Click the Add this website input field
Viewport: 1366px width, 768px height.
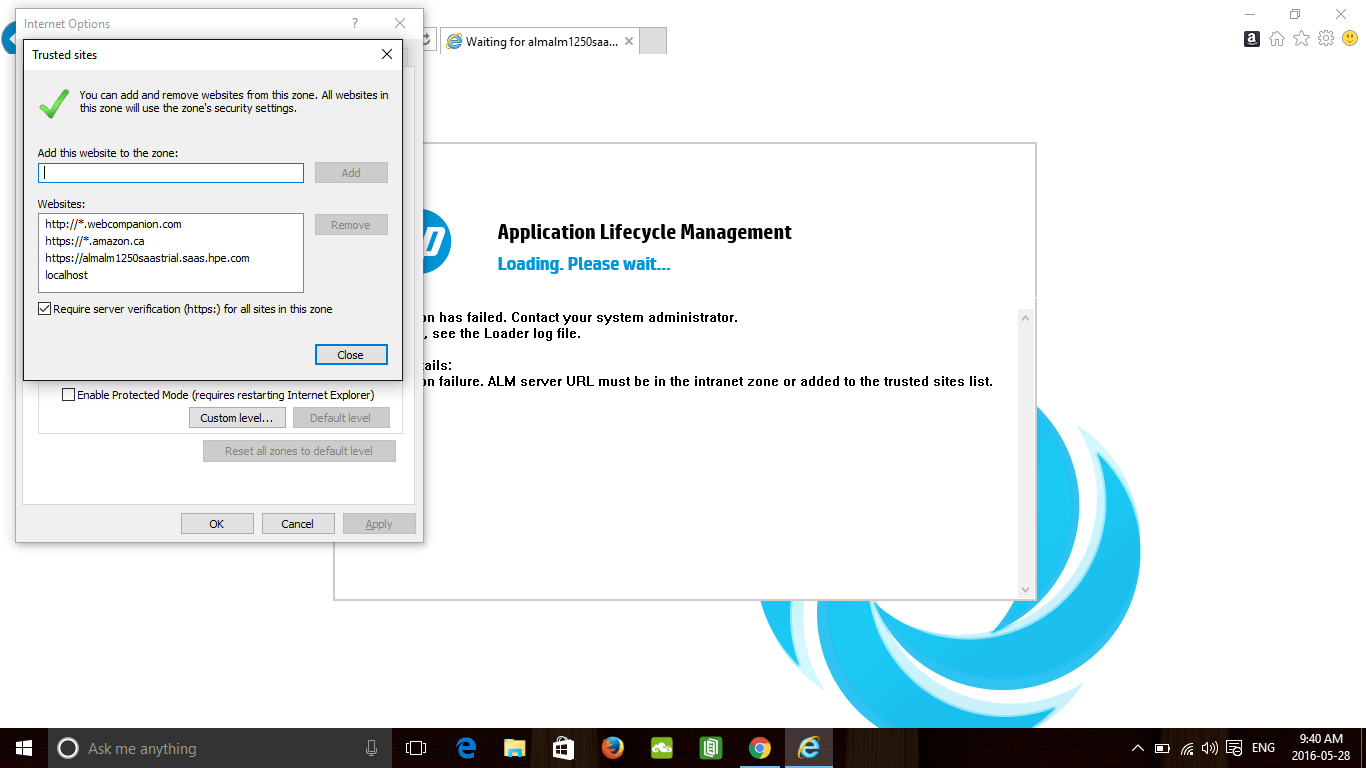pos(170,172)
